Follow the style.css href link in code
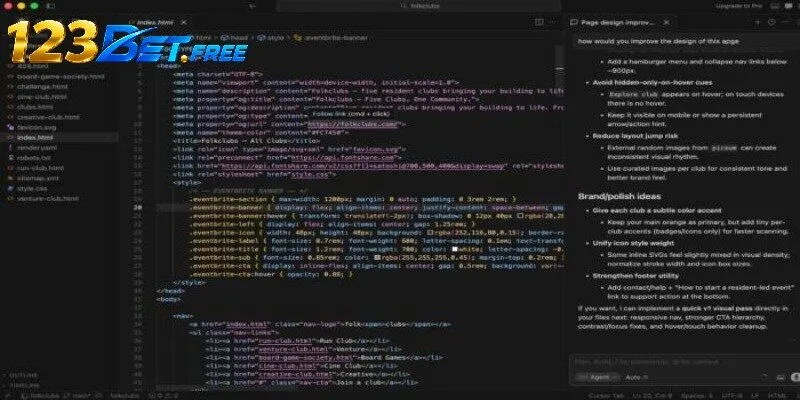 coord(310,174)
